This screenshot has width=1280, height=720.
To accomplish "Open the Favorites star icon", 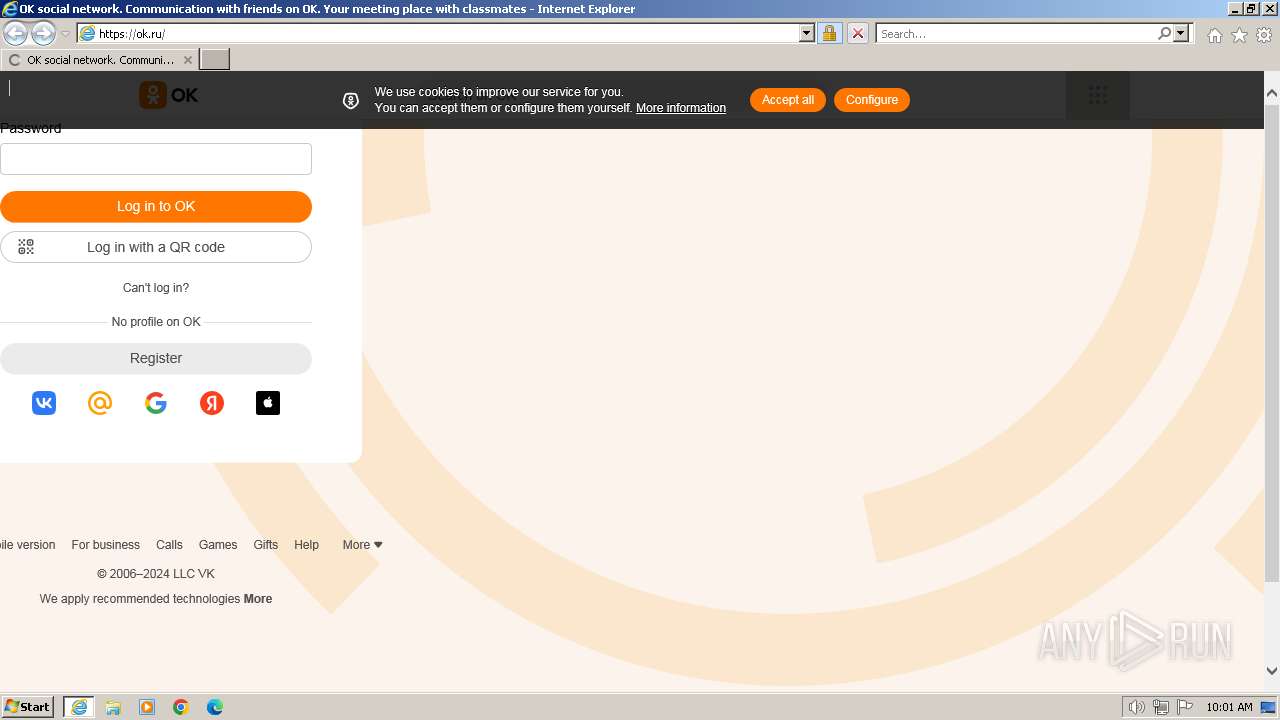I will 1239,35.
